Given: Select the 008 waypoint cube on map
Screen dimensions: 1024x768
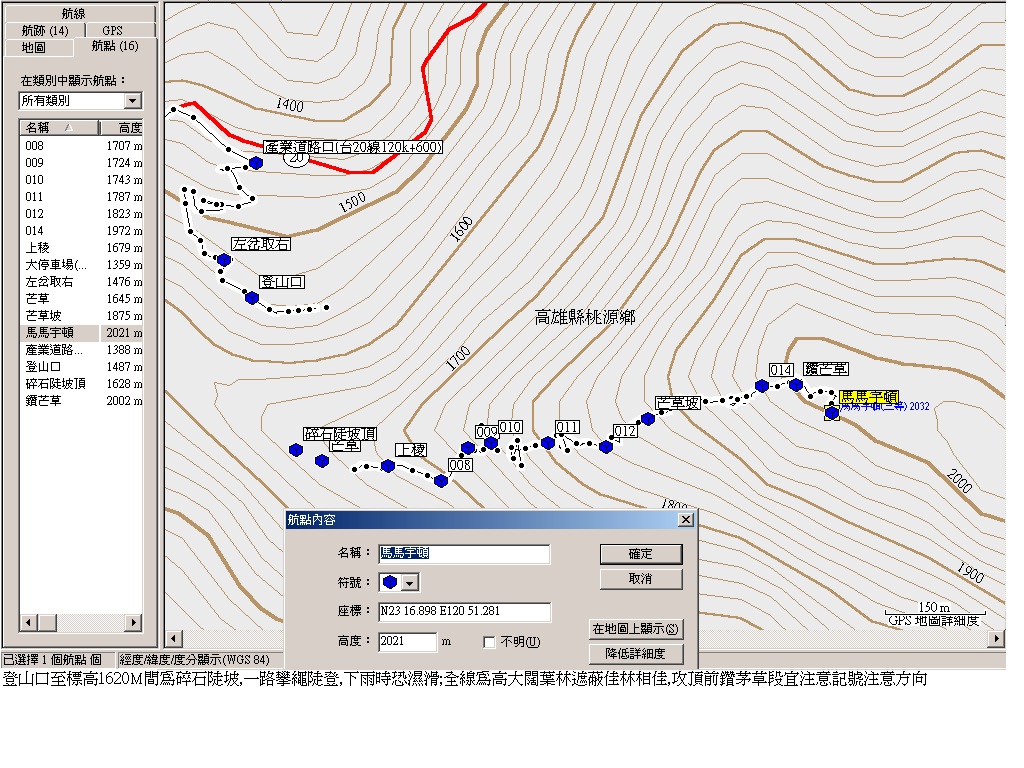Looking at the screenshot, I should [x=441, y=481].
